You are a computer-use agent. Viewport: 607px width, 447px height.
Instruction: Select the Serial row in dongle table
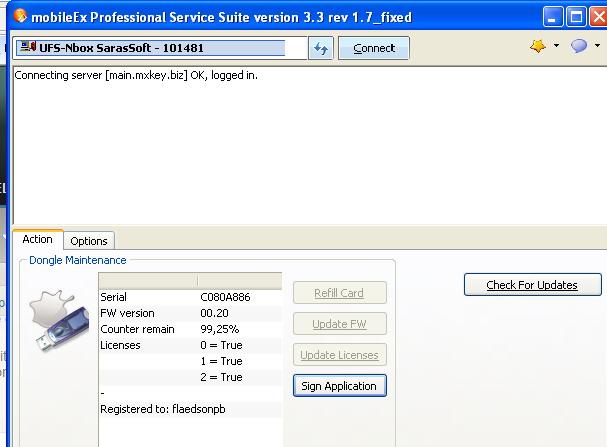tap(190, 298)
